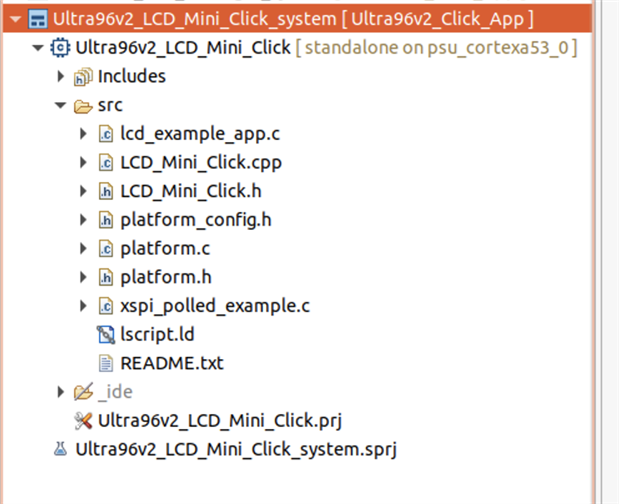Click the system project icon at top
619x504 pixels.
(x=37, y=19)
